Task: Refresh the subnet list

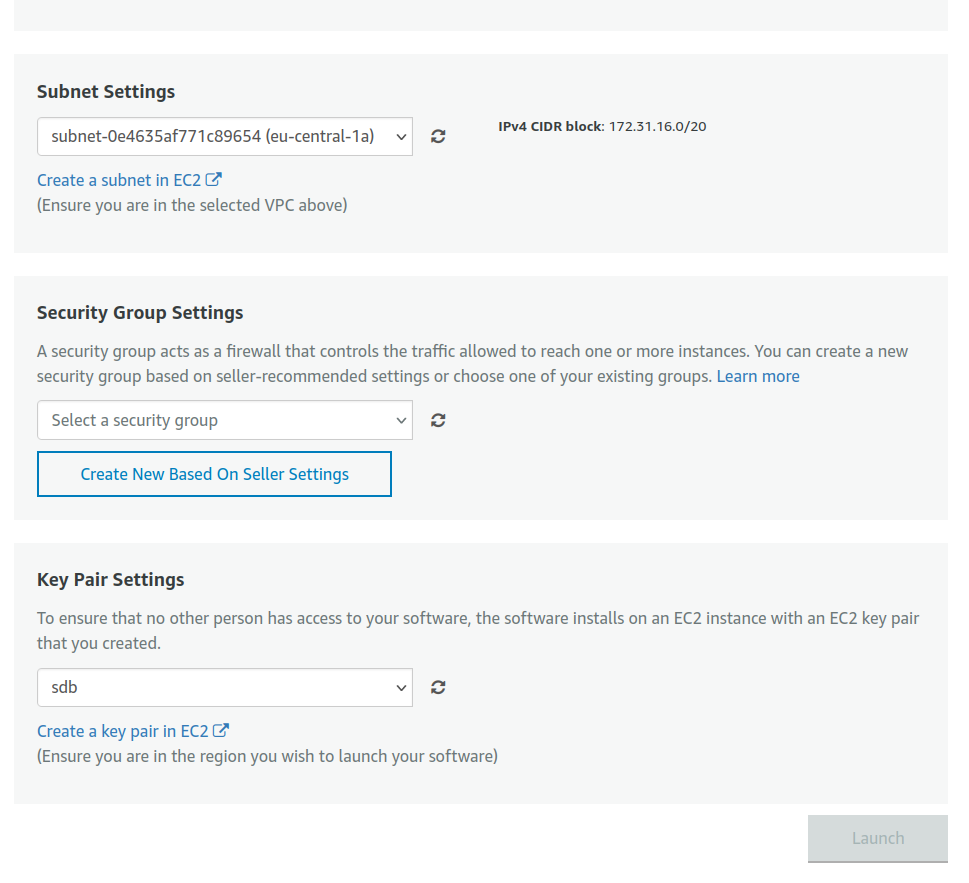Action: [438, 137]
